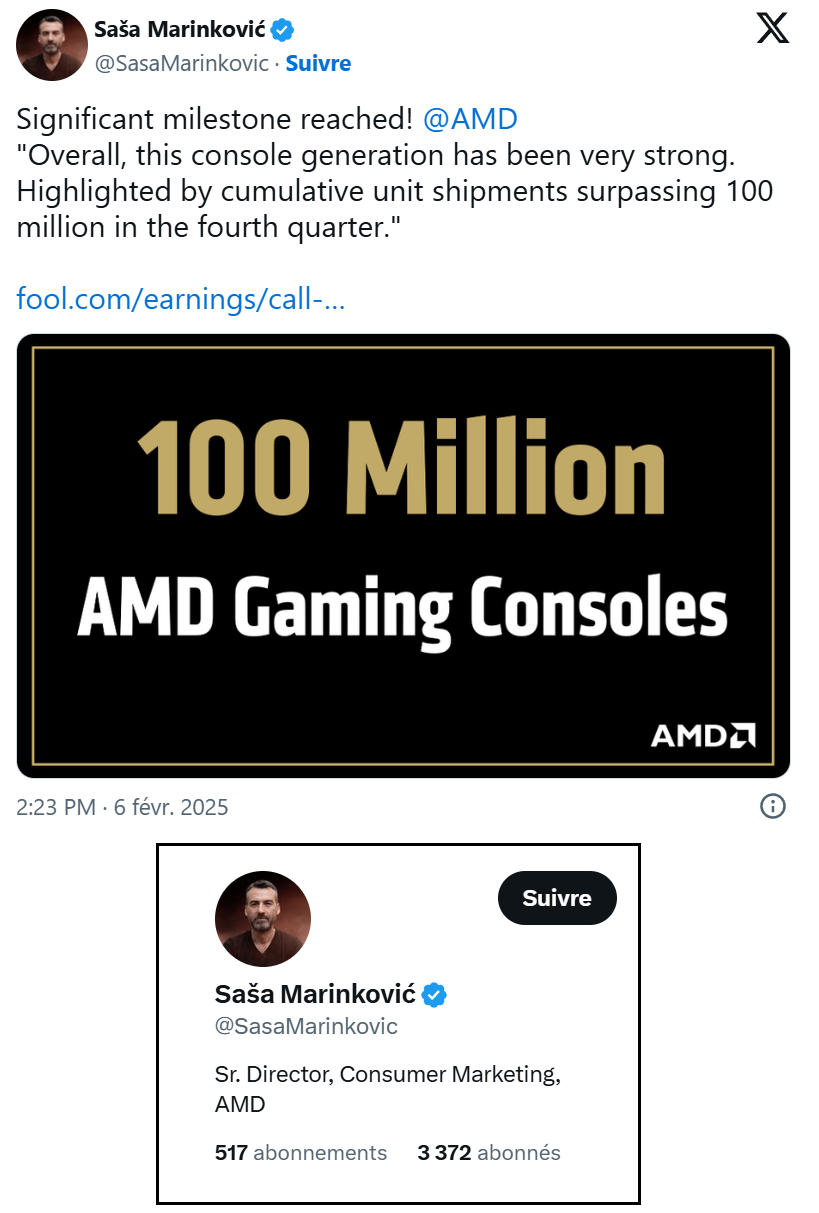The image size is (819, 1213).
Task: Click the 2:23 PM · 6 févr. 2025 timestamp
Action: [123, 807]
